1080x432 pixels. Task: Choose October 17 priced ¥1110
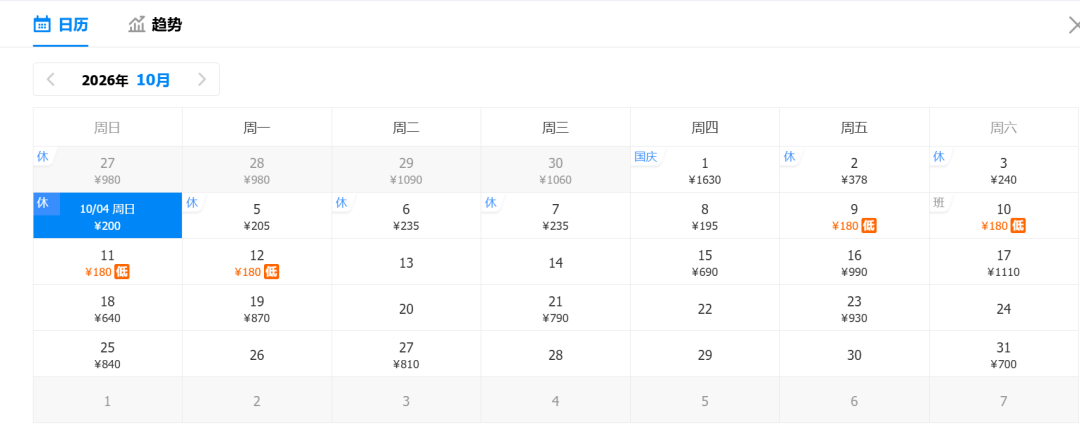[1004, 262]
